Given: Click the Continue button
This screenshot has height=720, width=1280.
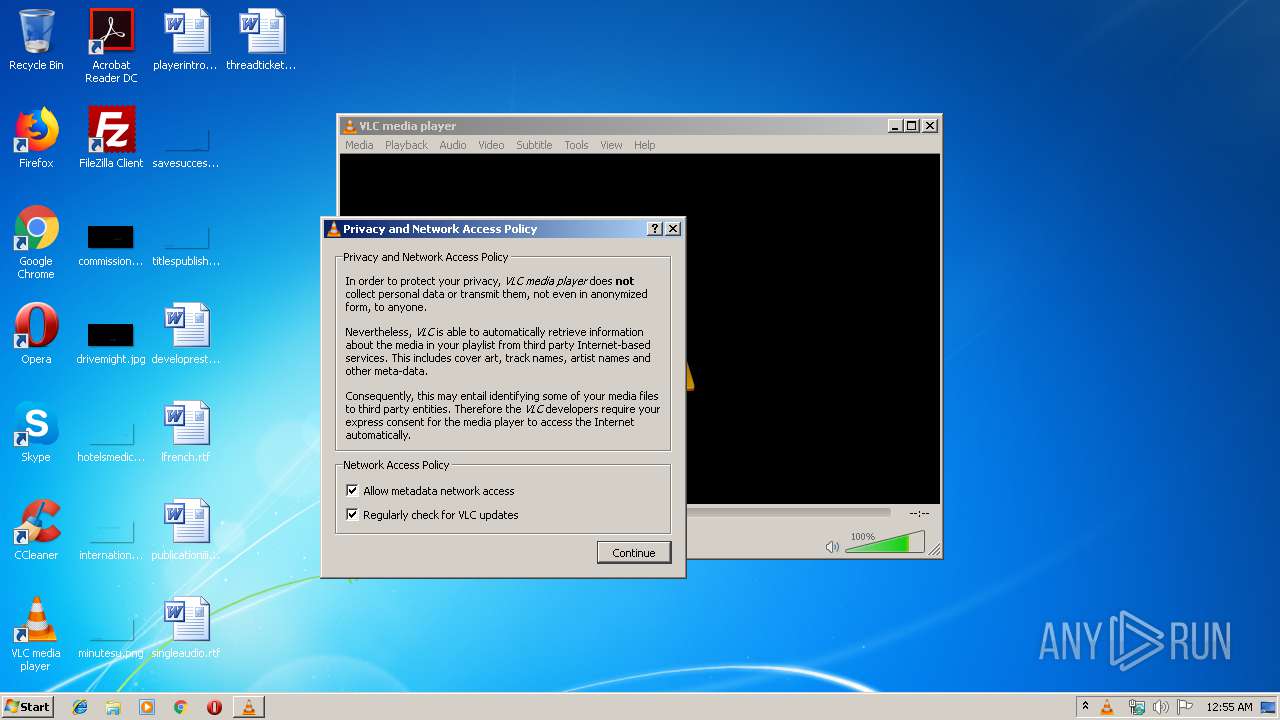Looking at the screenshot, I should pos(634,553).
